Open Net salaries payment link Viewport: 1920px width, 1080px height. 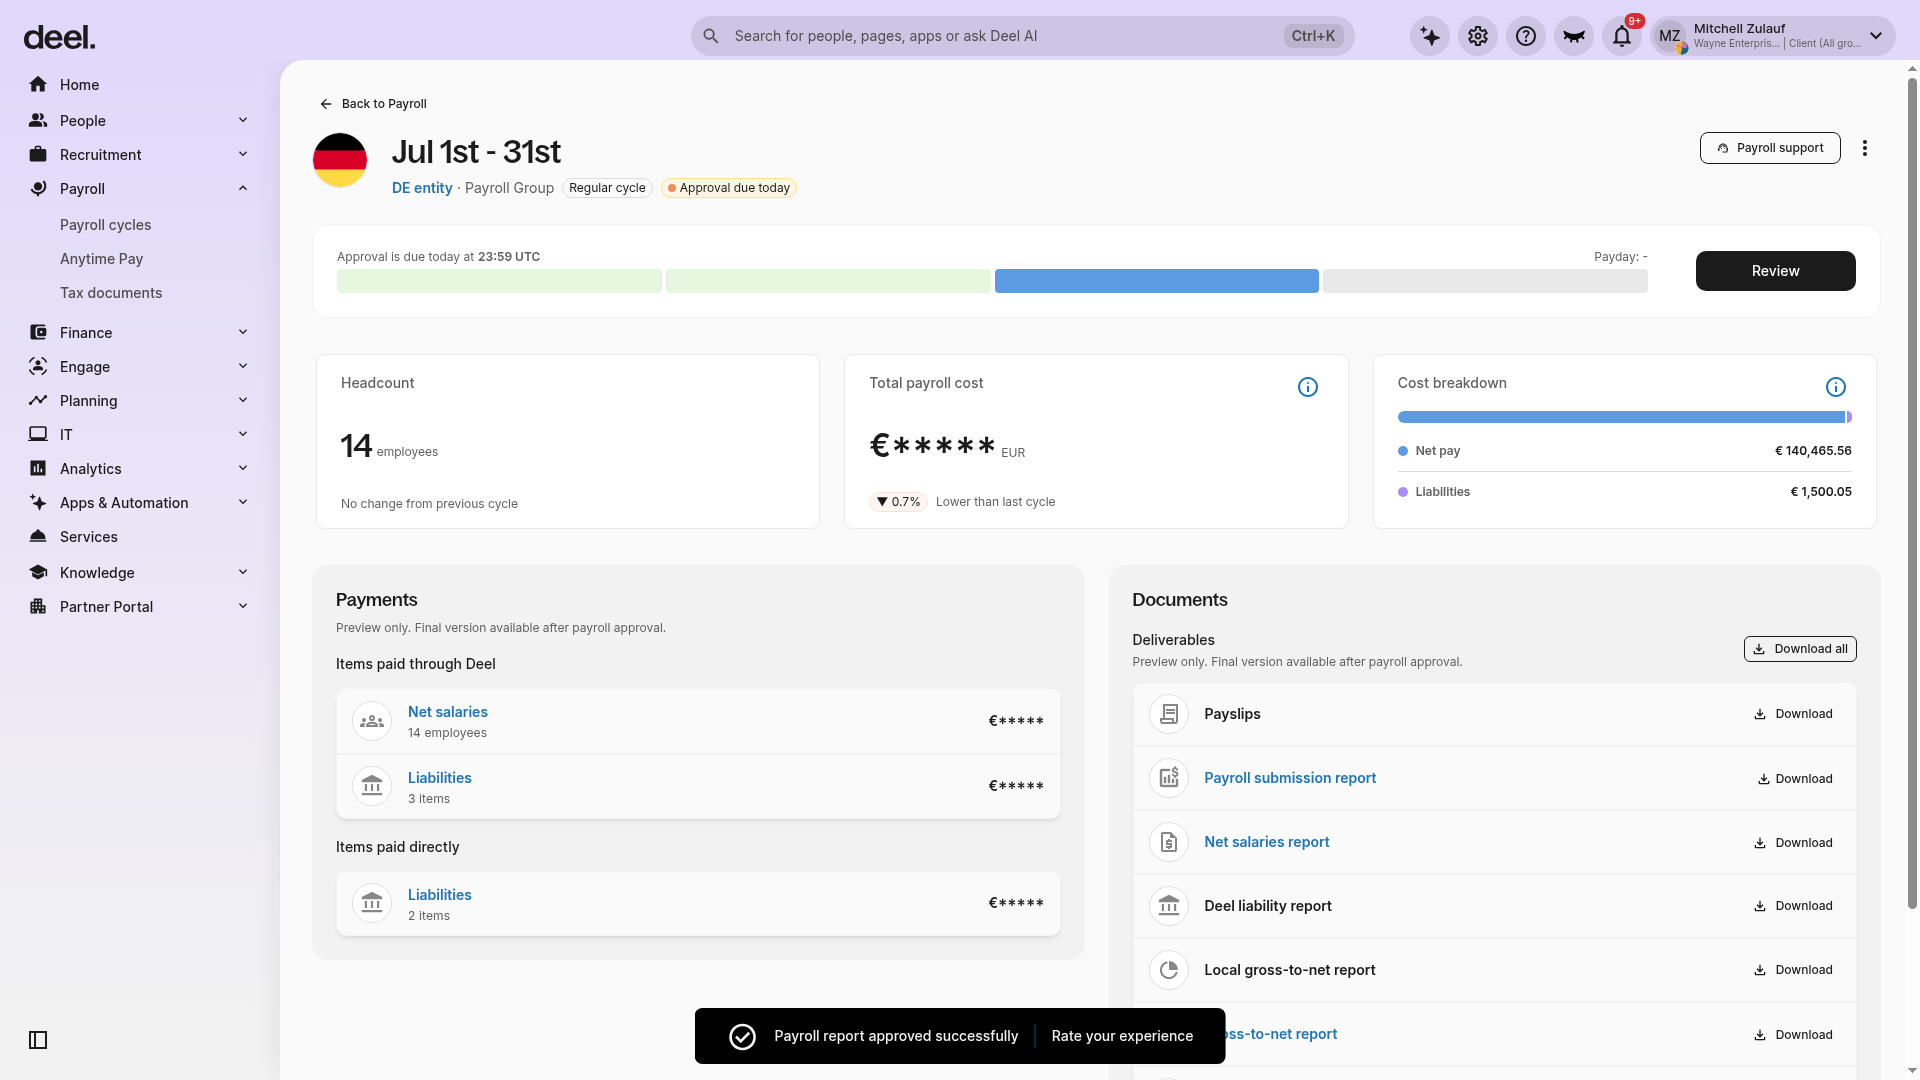click(x=448, y=712)
